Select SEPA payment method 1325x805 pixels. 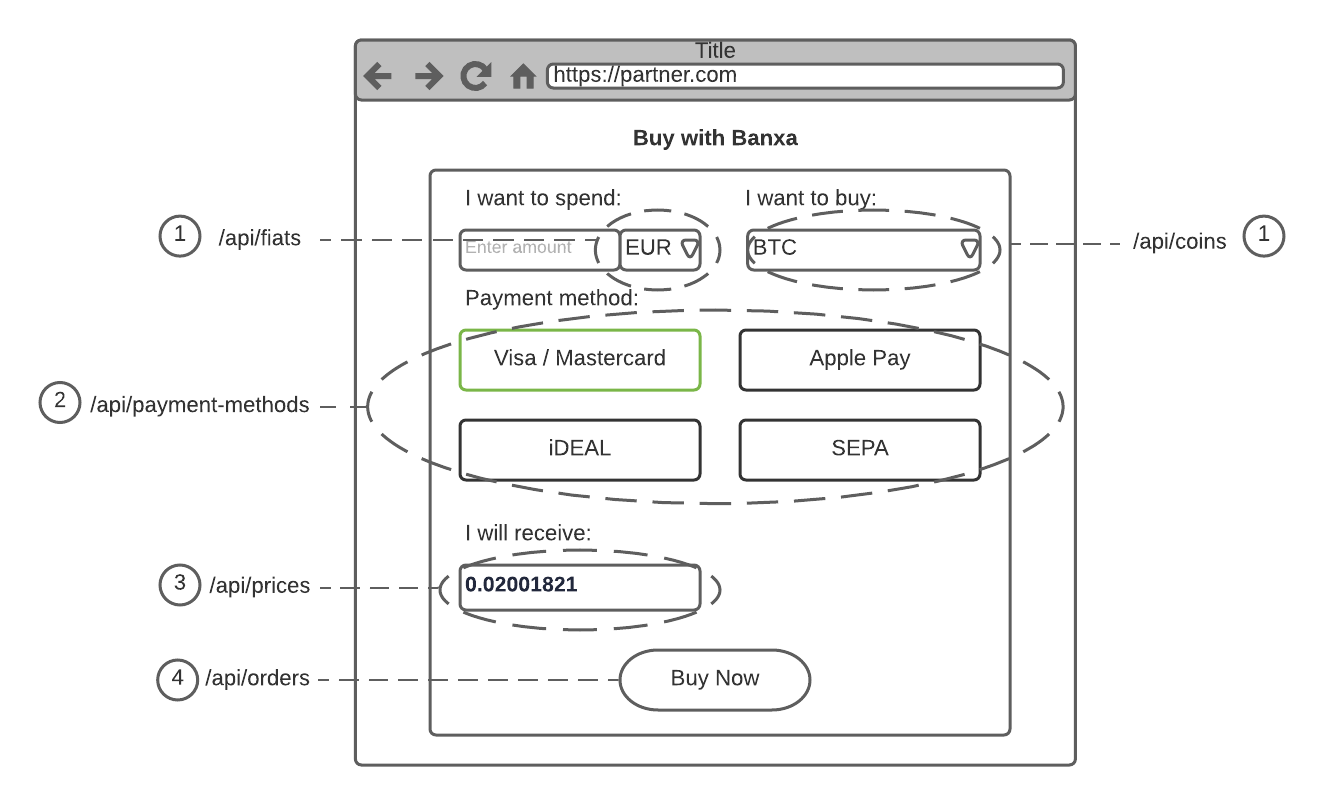(860, 449)
